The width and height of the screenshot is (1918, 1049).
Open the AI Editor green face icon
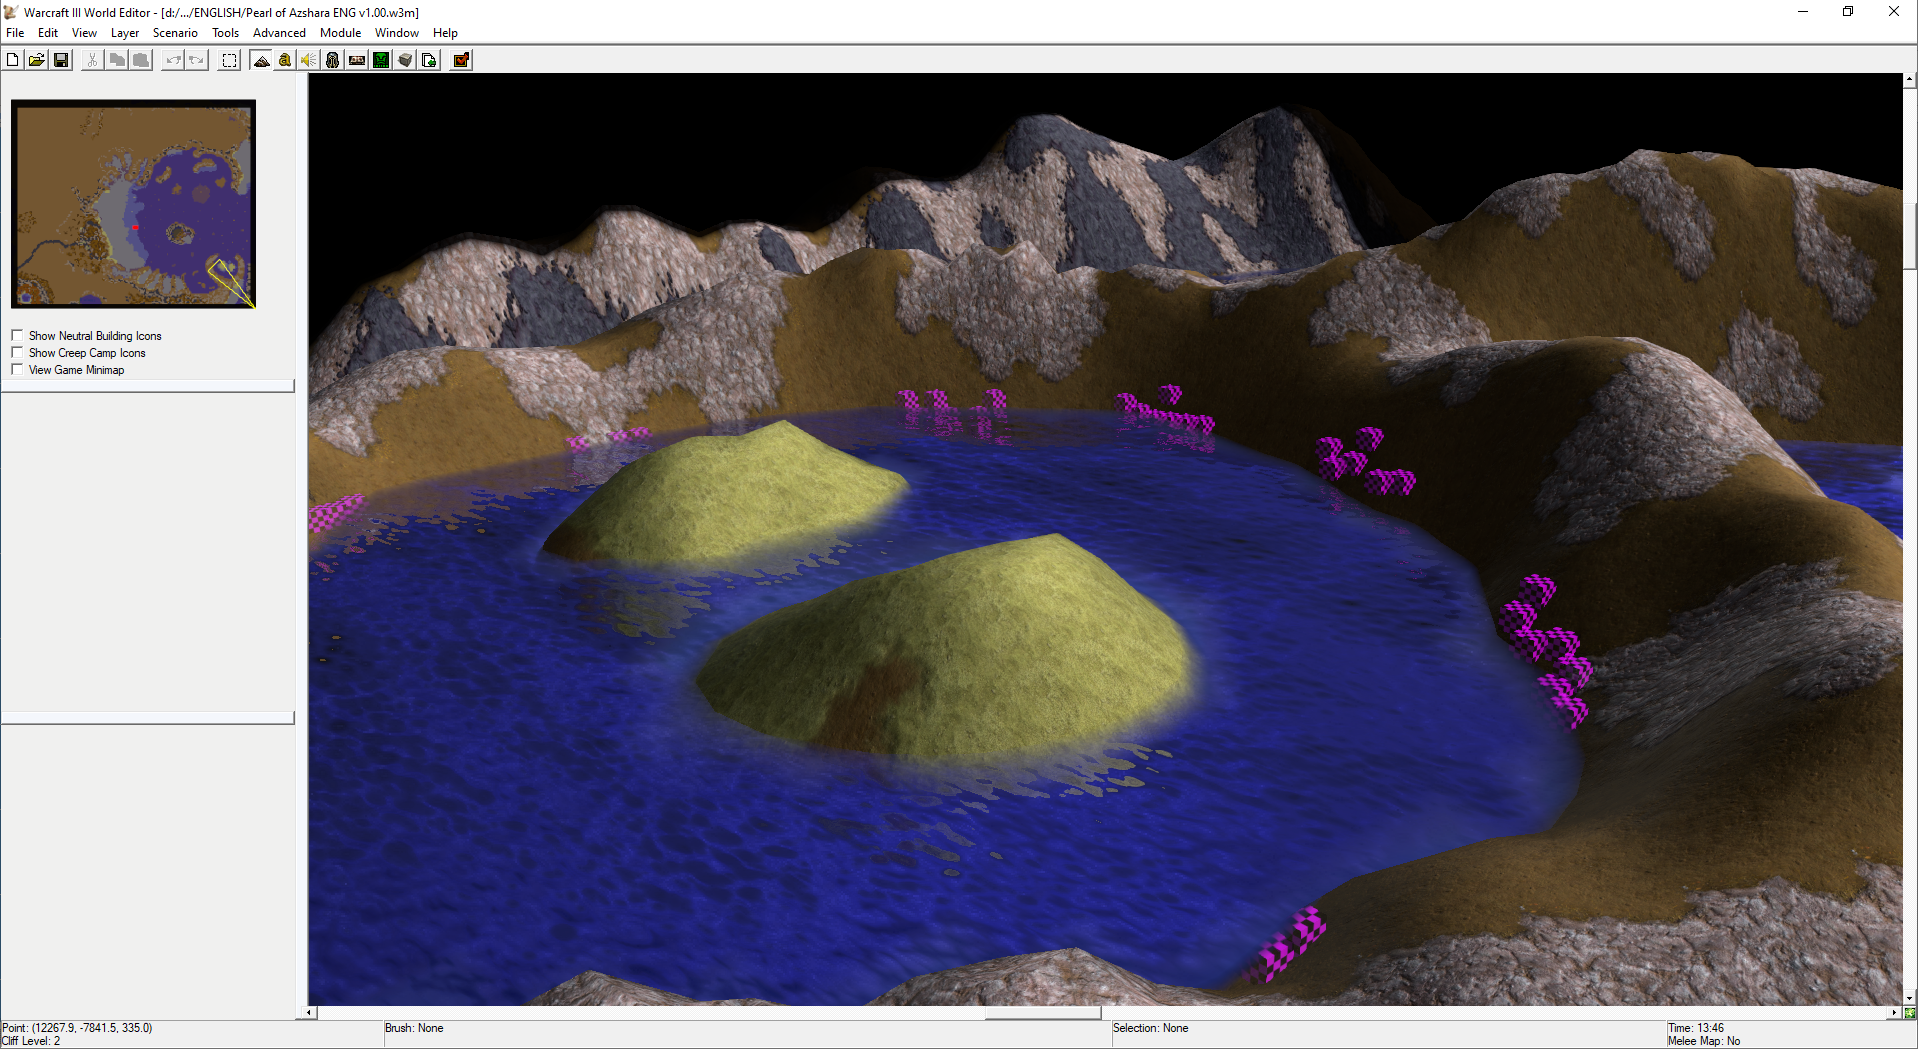(381, 60)
